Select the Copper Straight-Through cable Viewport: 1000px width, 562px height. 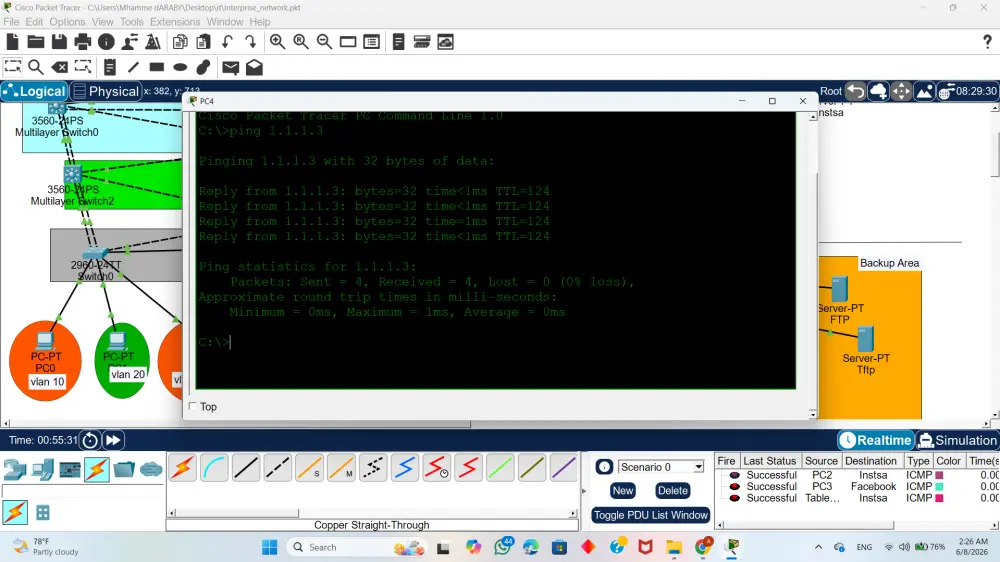[246, 468]
